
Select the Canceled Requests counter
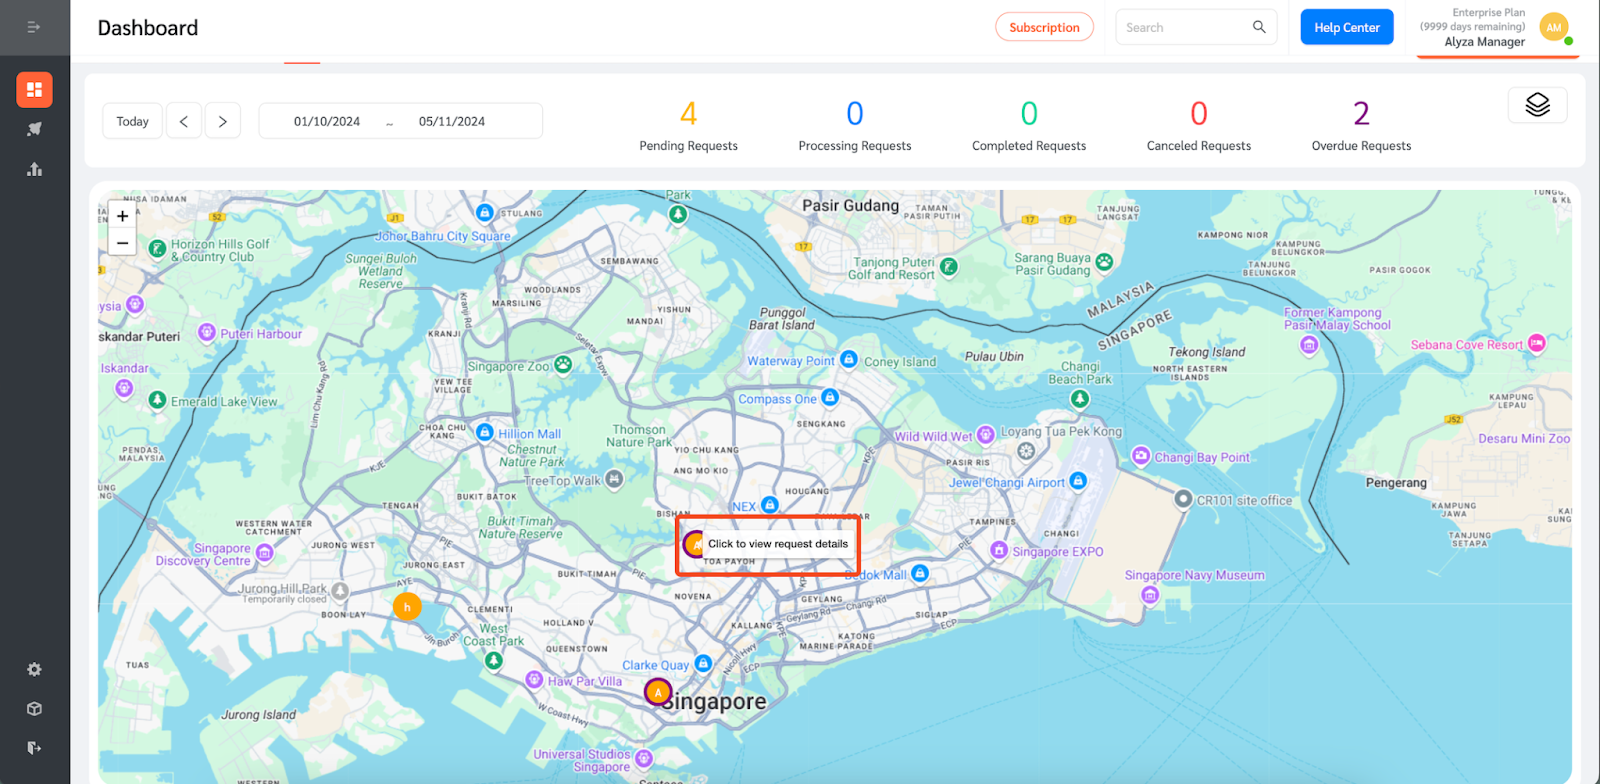1199,125
